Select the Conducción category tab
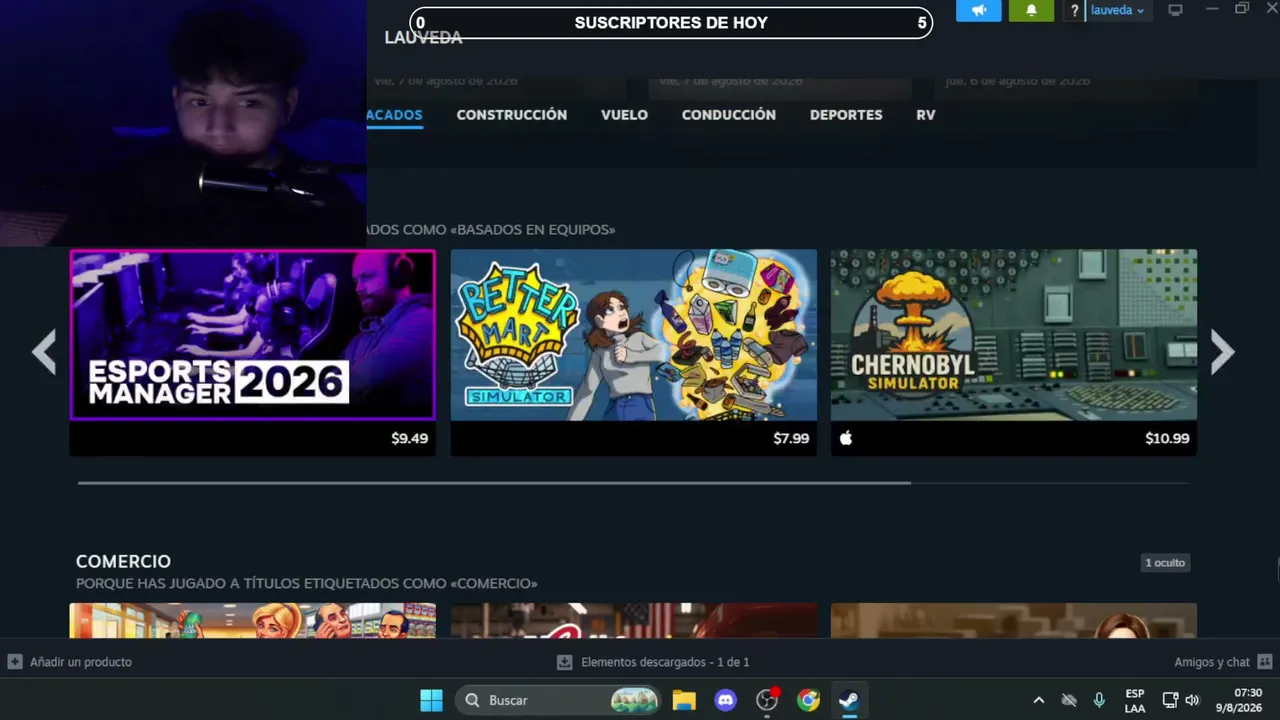The height and width of the screenshot is (720, 1280). 729,115
